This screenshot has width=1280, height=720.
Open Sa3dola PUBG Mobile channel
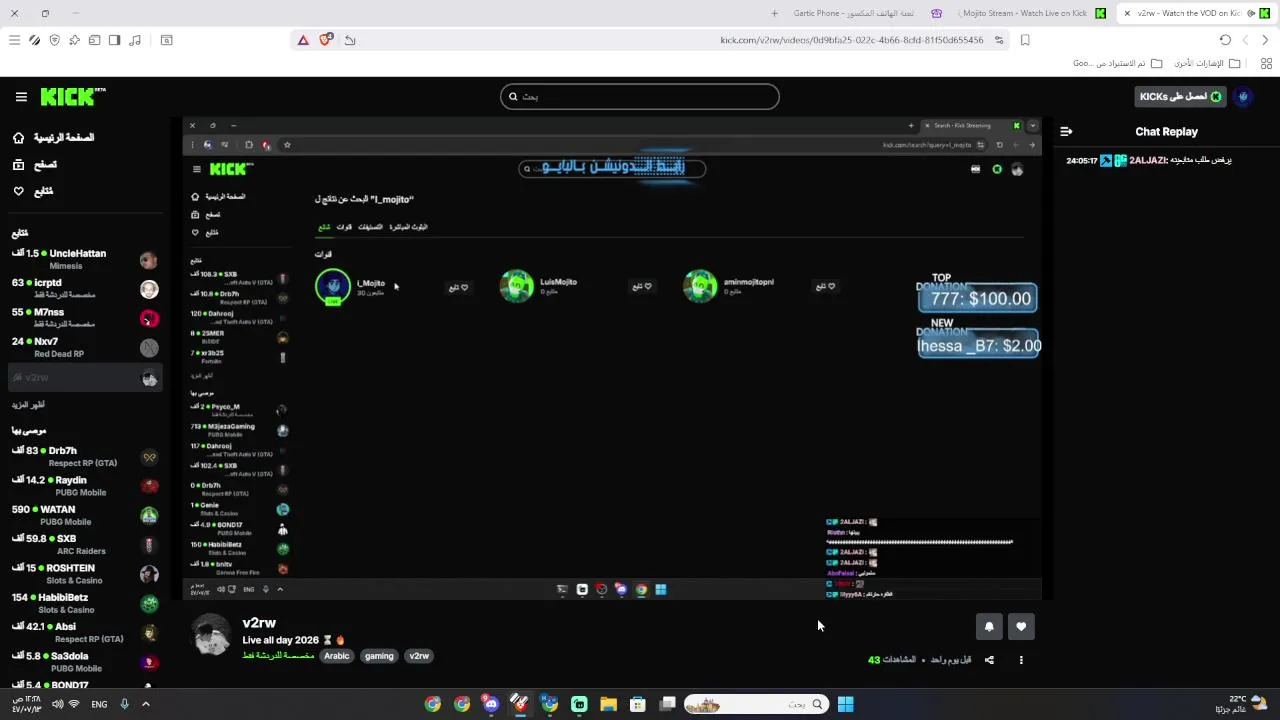click(85, 662)
